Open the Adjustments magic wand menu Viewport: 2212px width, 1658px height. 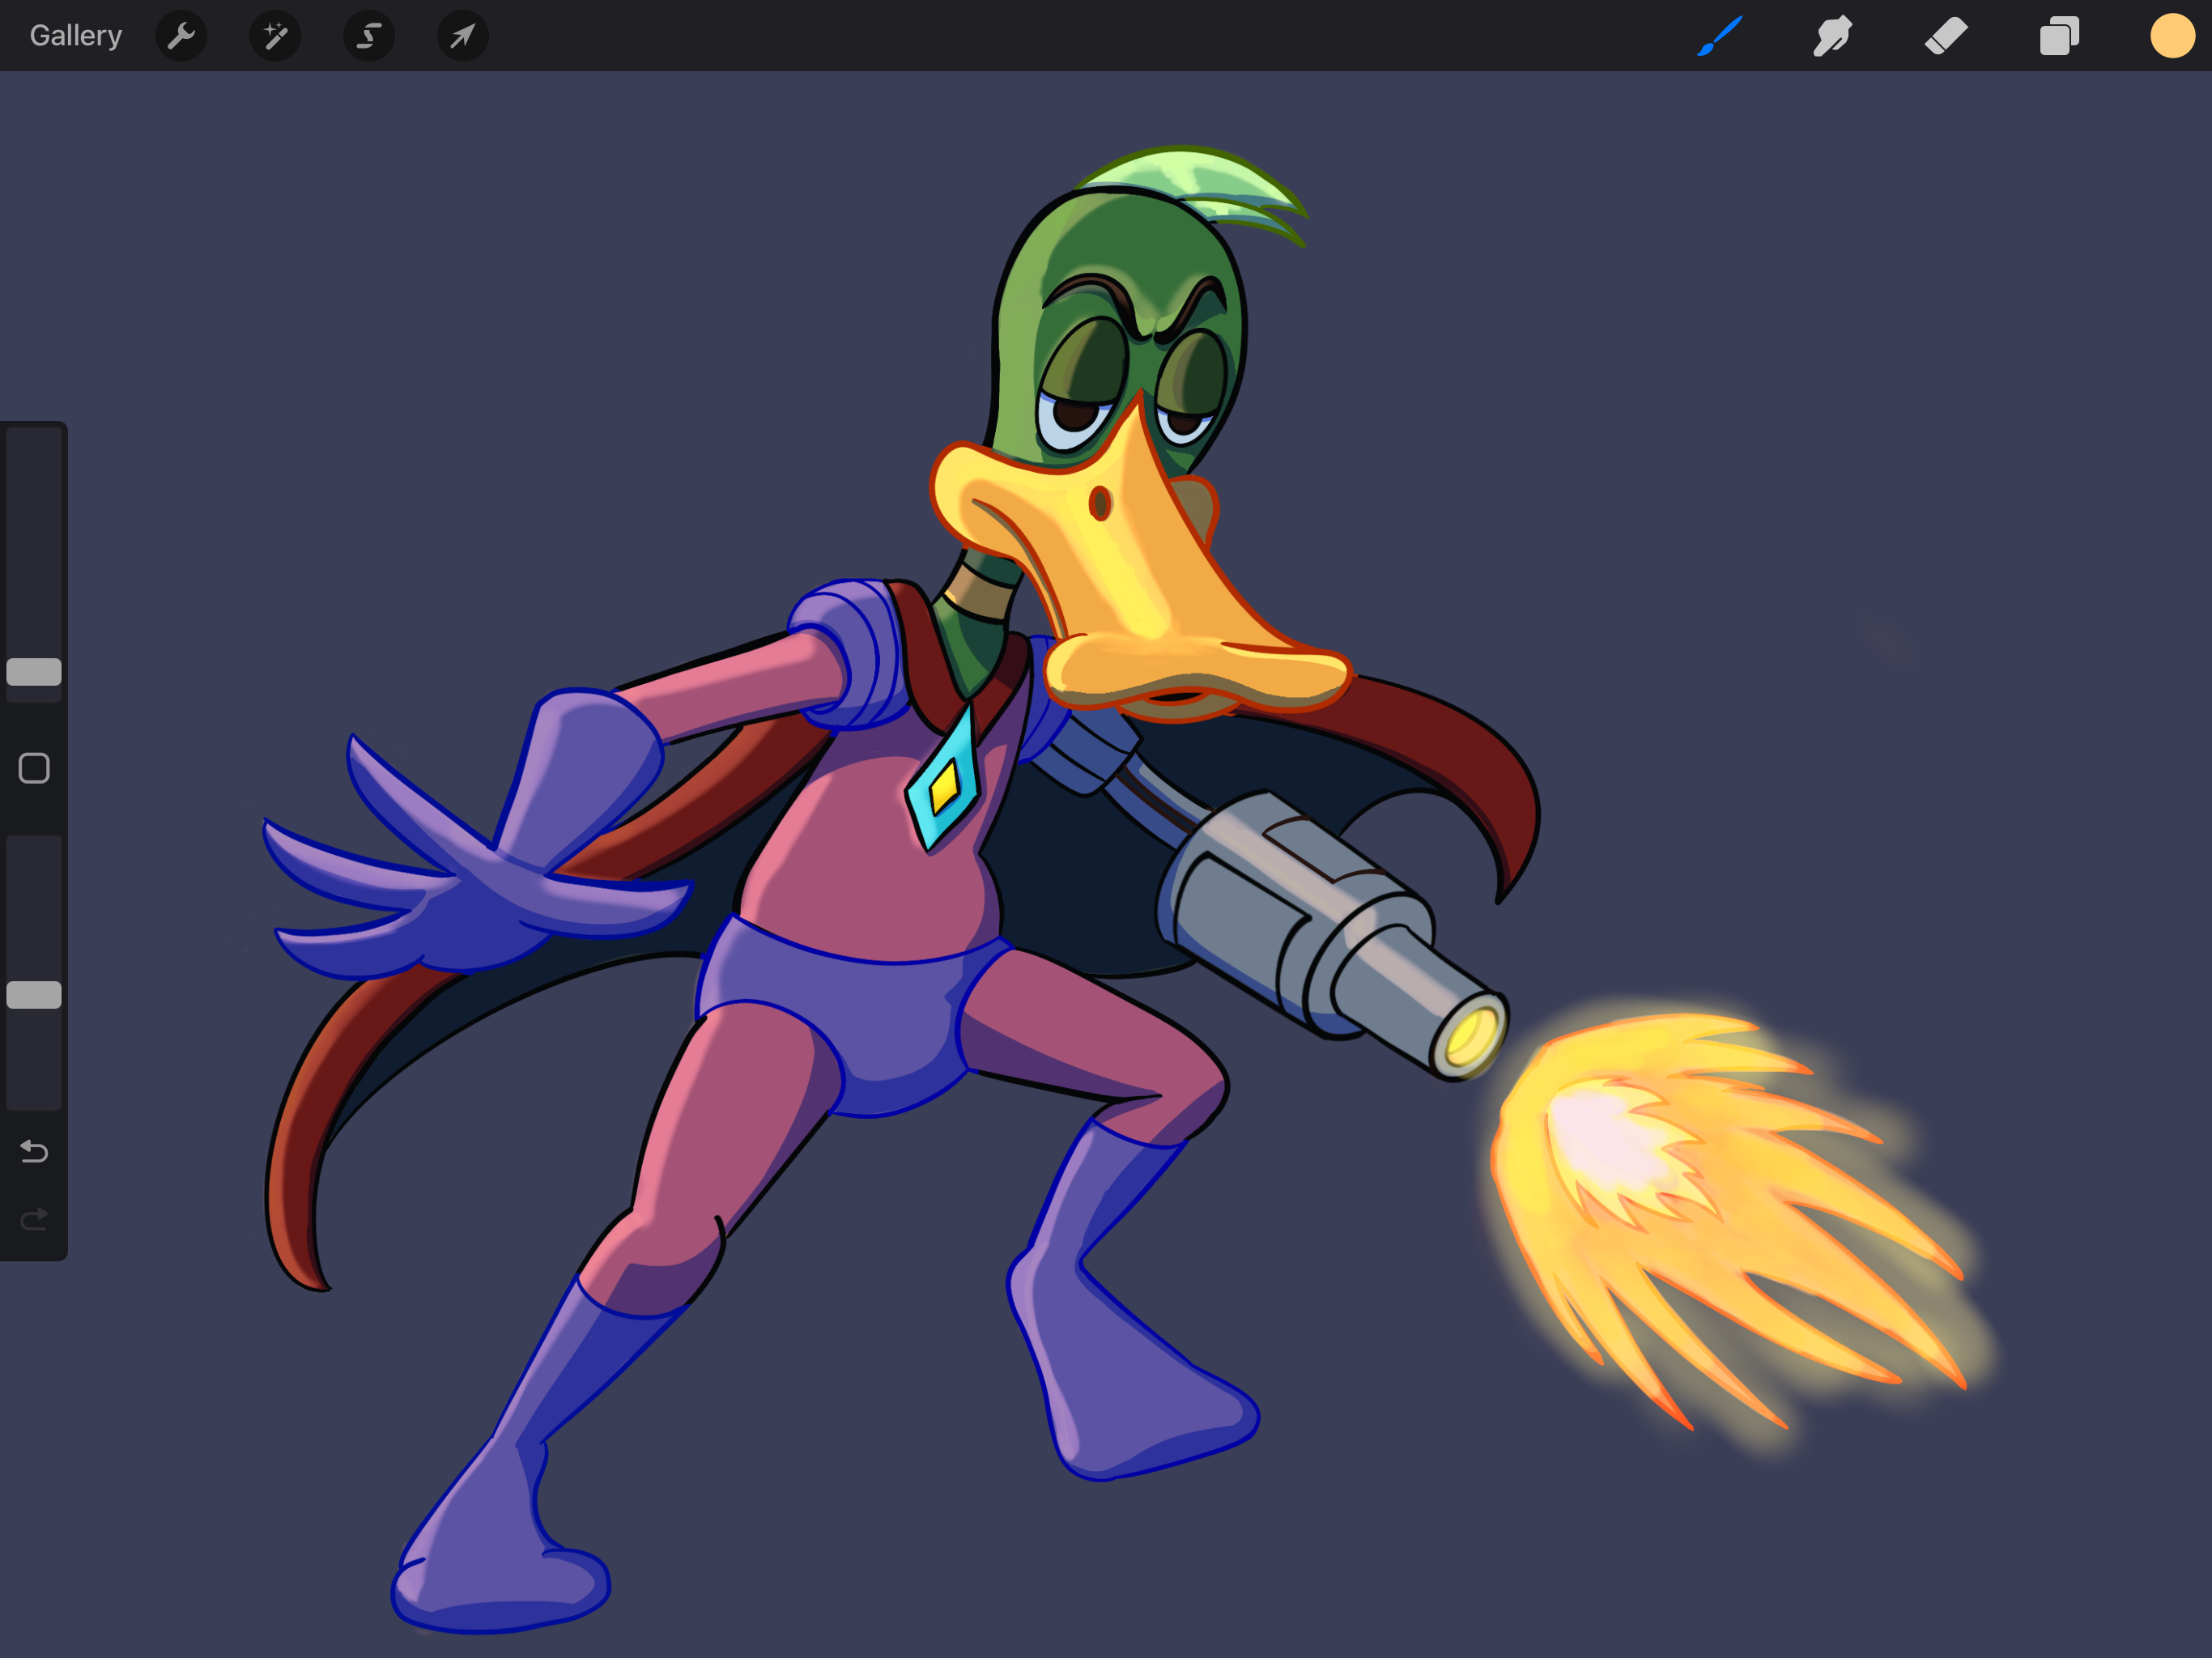tap(275, 36)
